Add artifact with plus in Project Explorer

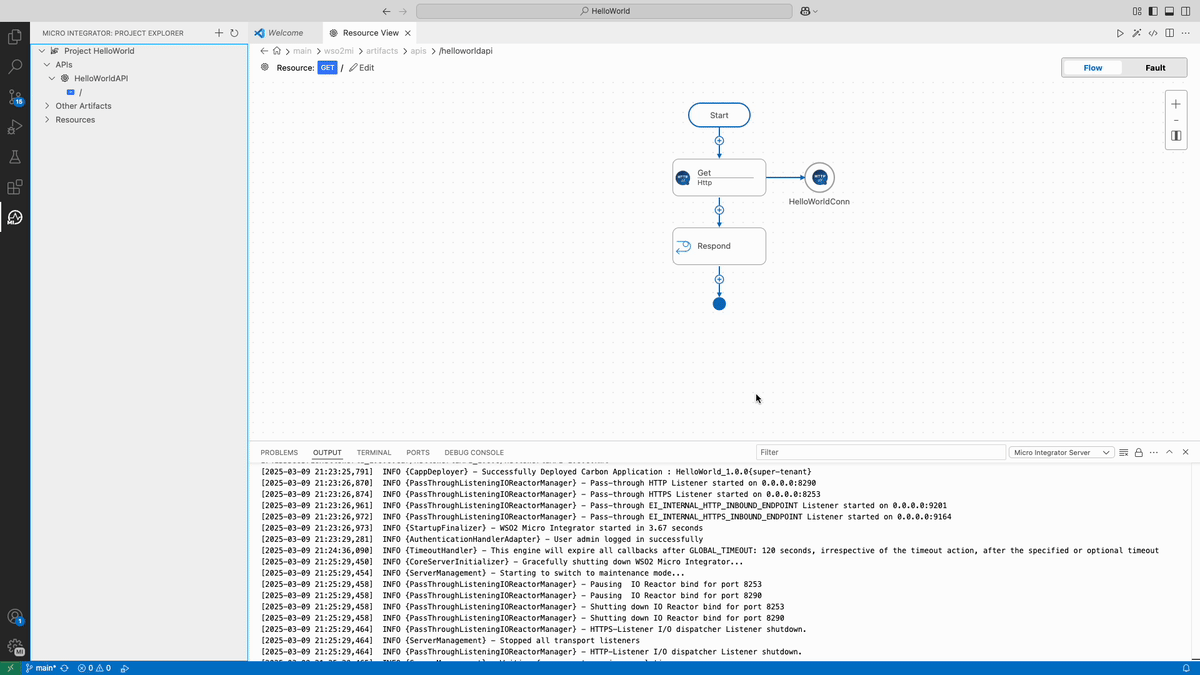219,33
